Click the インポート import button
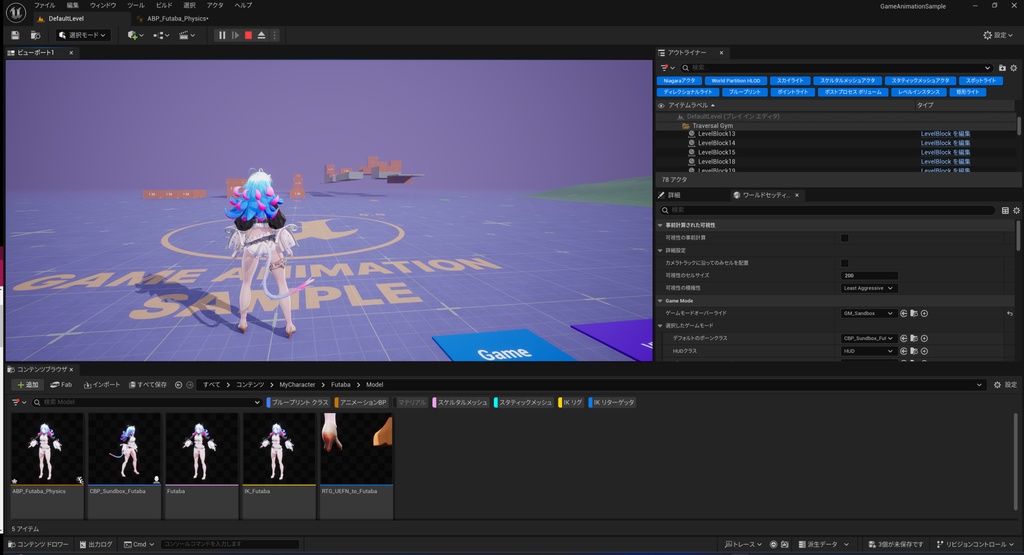 (x=102, y=385)
